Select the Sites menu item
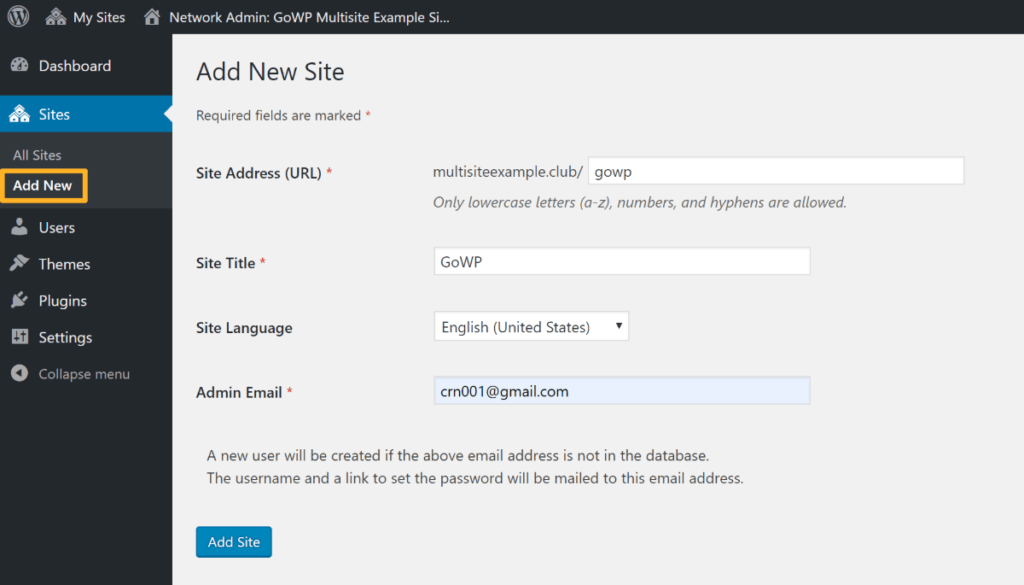1024x585 pixels. pos(86,114)
